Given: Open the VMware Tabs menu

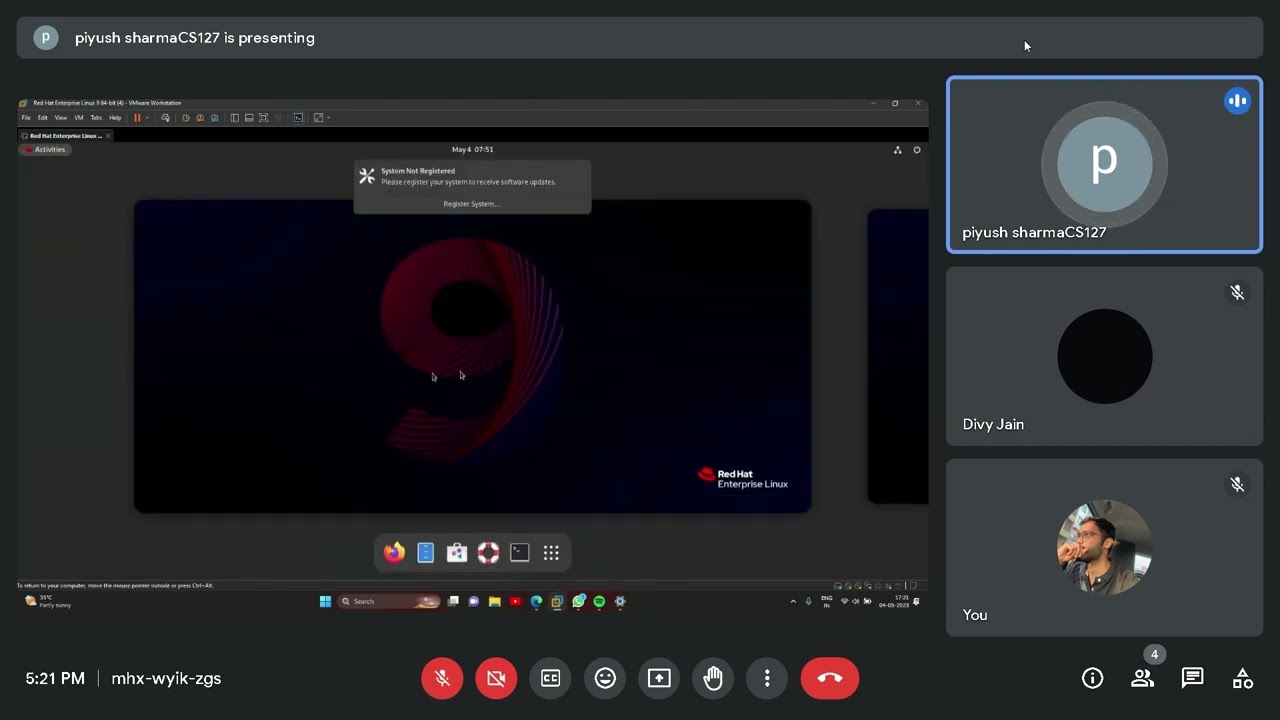Looking at the screenshot, I should point(96,117).
